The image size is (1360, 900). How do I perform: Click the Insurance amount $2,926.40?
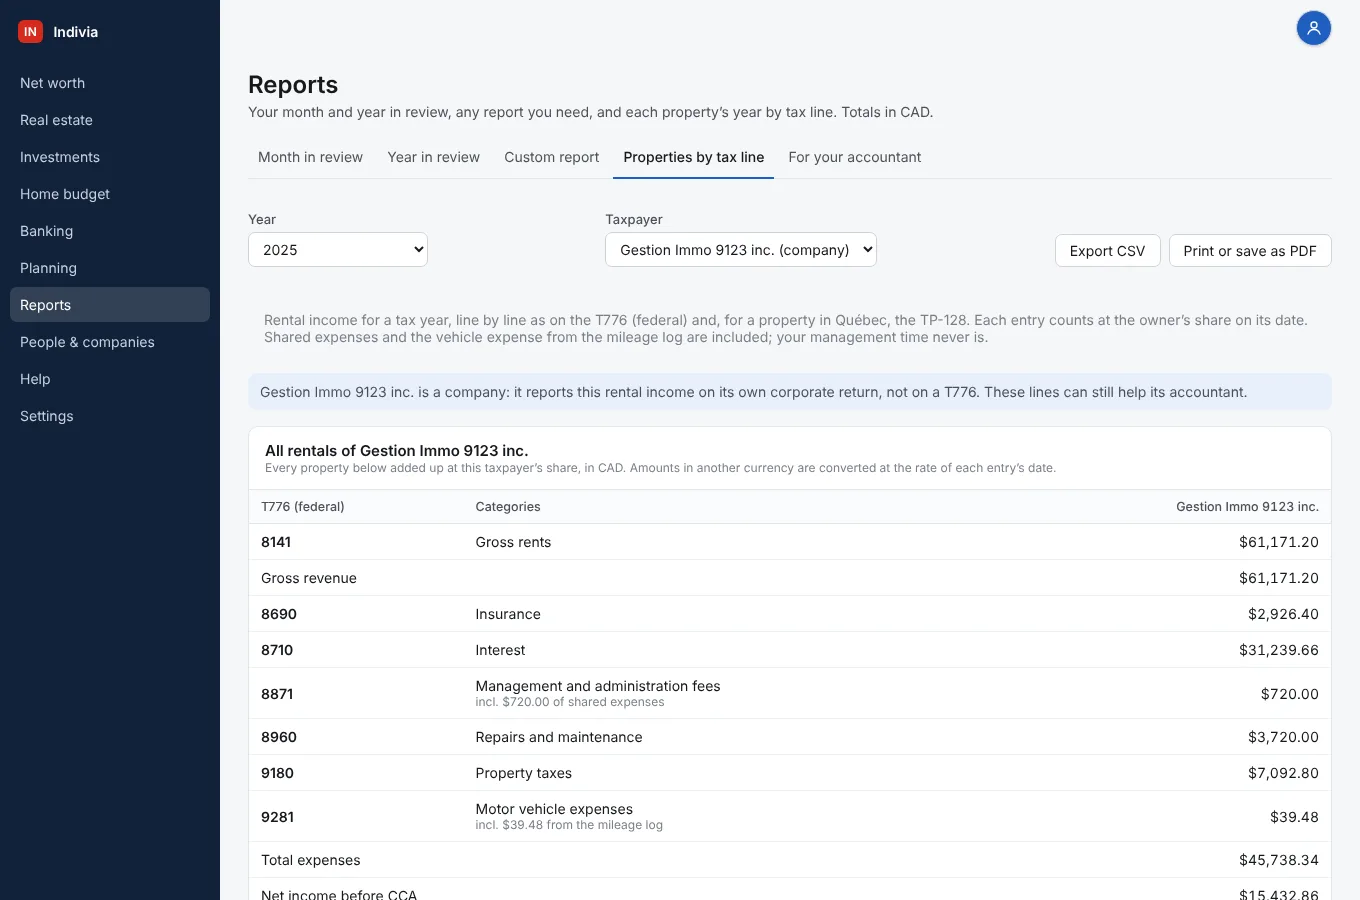[1283, 614]
